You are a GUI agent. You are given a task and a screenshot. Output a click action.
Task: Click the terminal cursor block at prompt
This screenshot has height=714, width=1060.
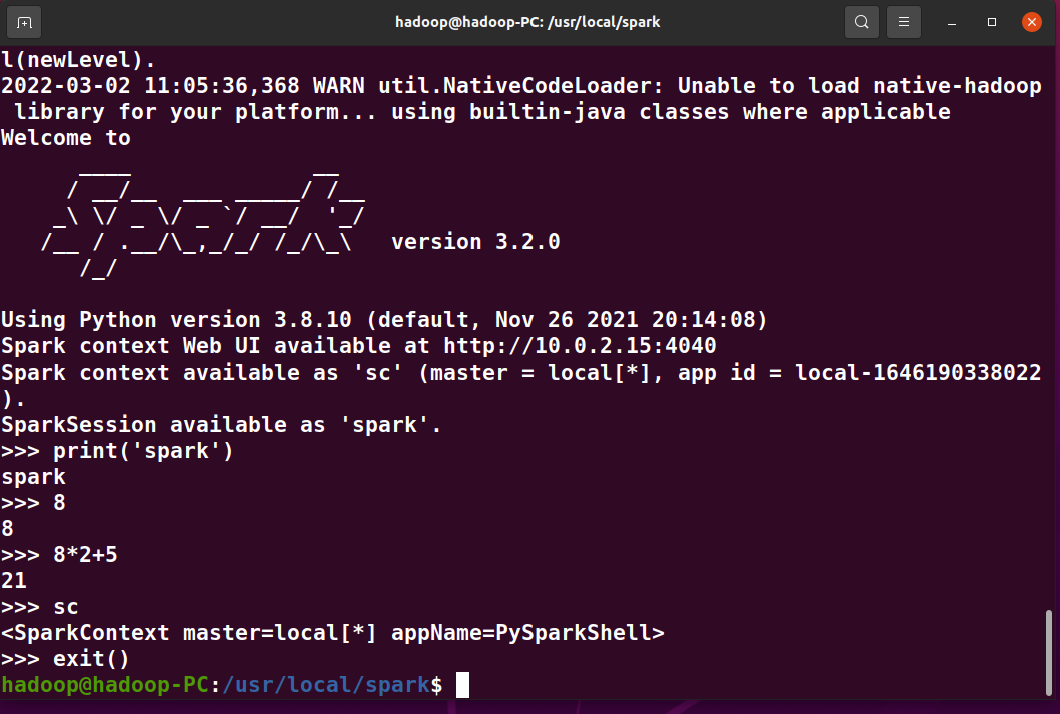tap(462, 685)
